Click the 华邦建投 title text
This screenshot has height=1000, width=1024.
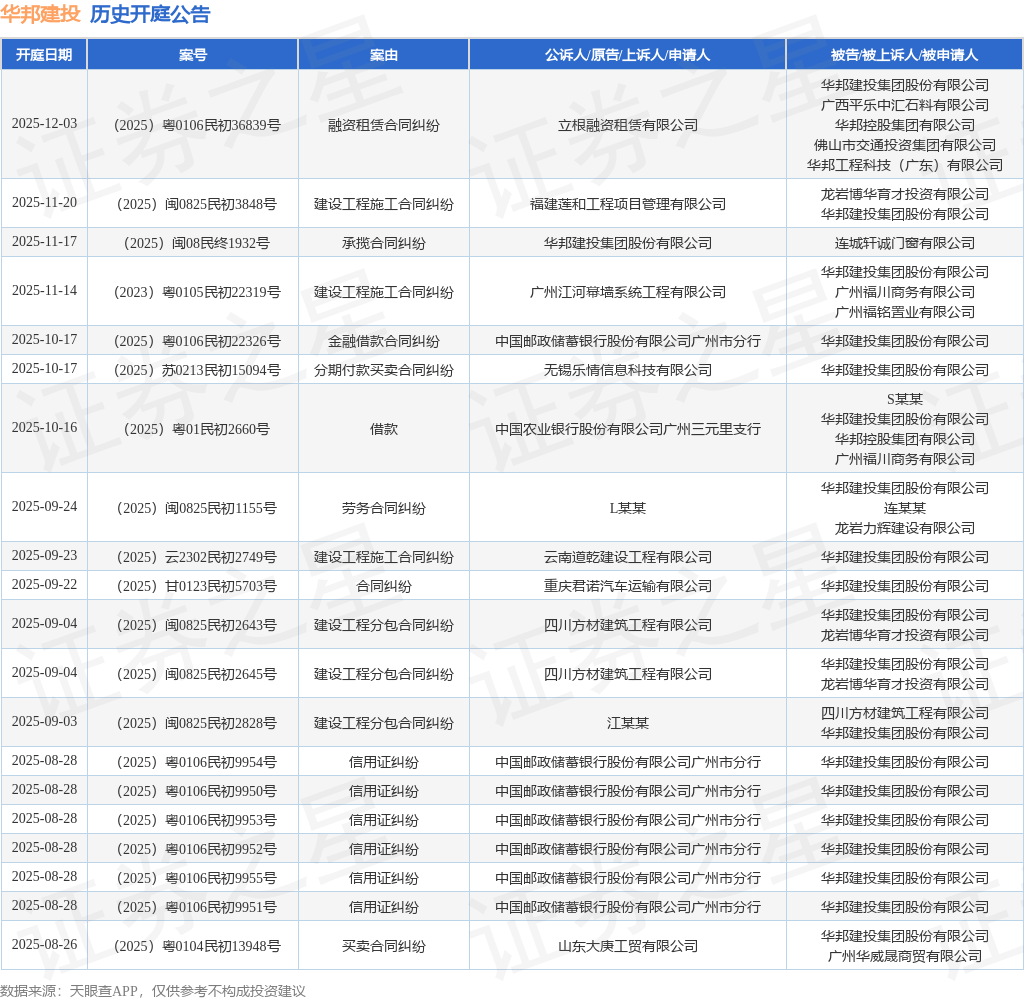(x=40, y=14)
